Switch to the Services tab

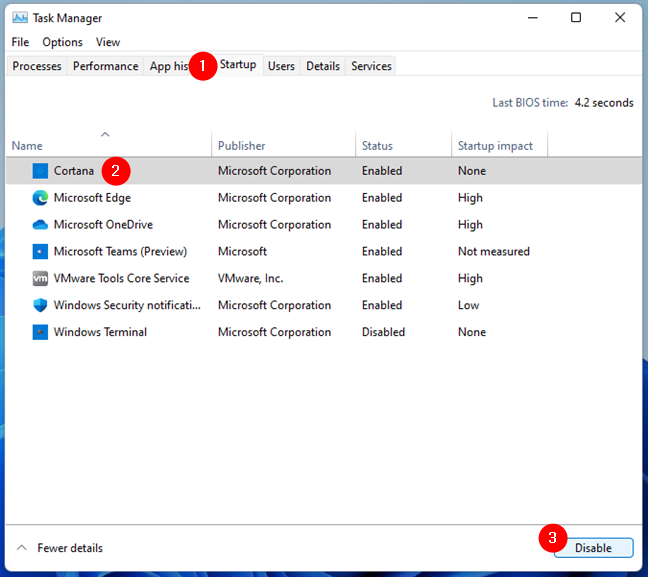point(371,66)
